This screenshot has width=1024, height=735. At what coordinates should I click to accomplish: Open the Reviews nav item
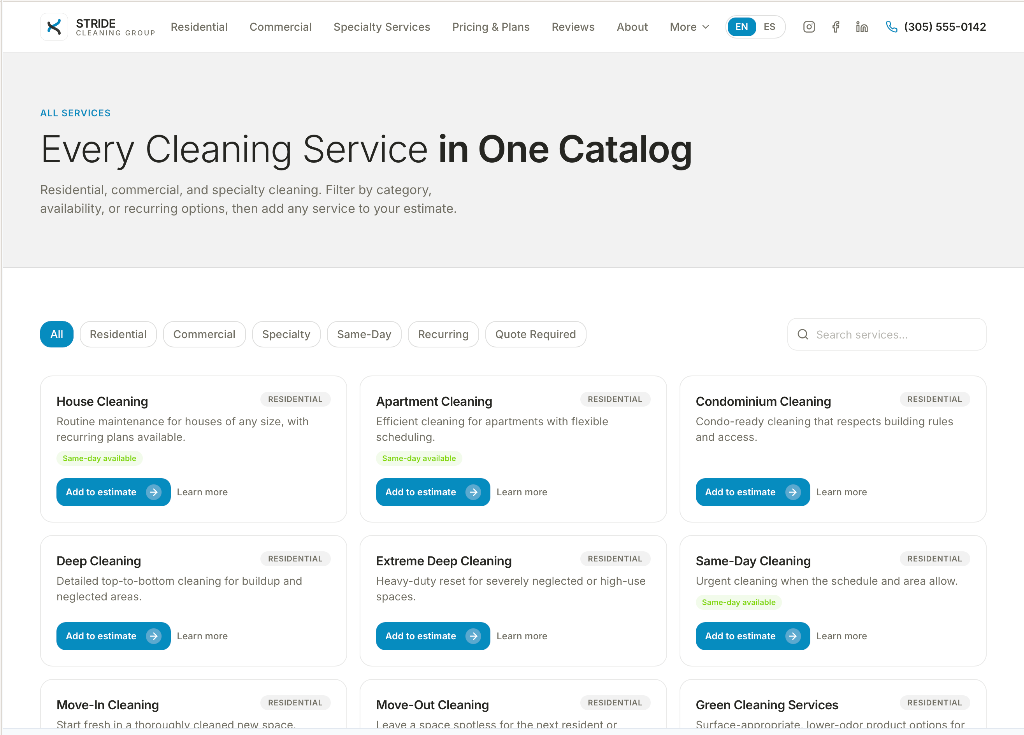point(573,27)
